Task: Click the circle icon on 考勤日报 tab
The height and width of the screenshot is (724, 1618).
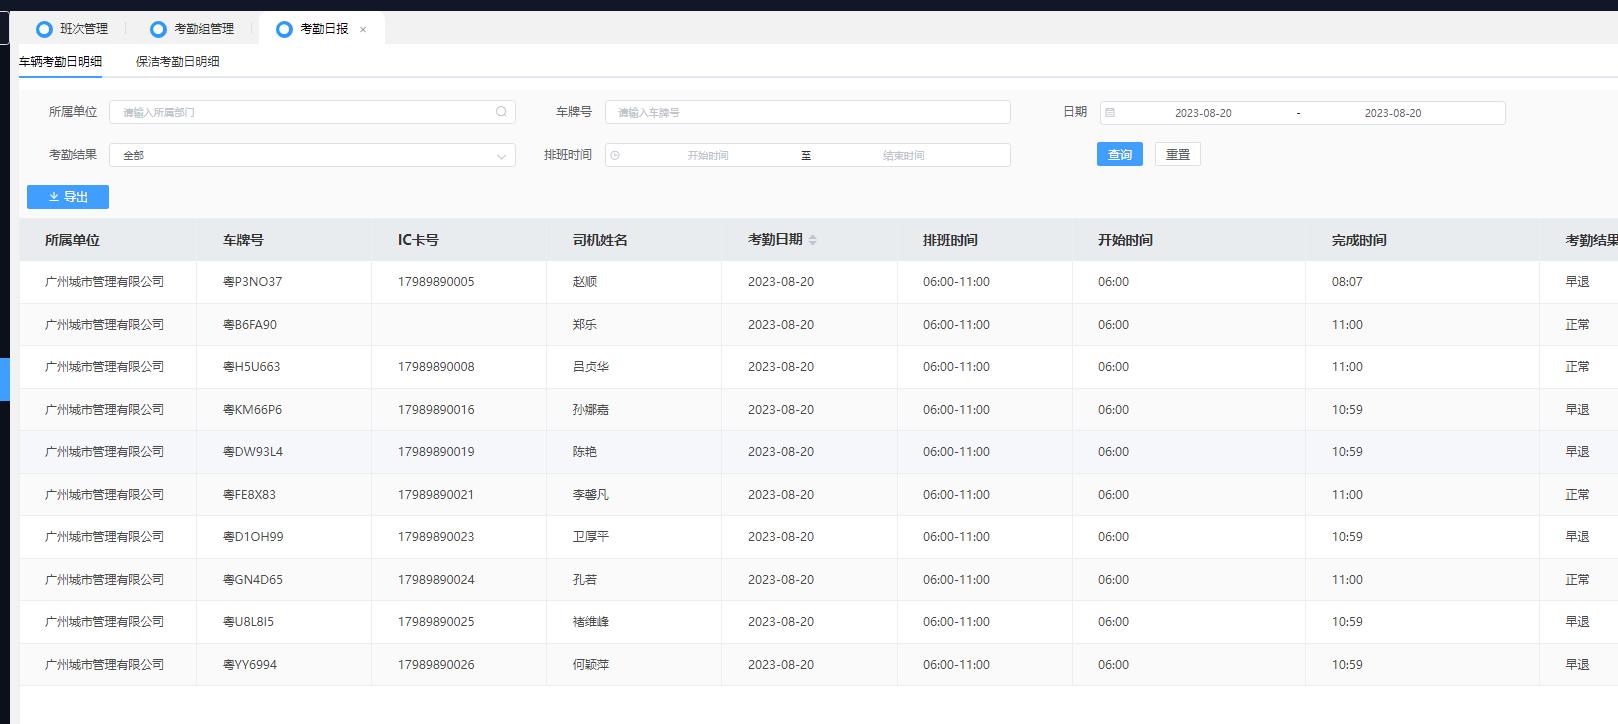Action: click(284, 29)
